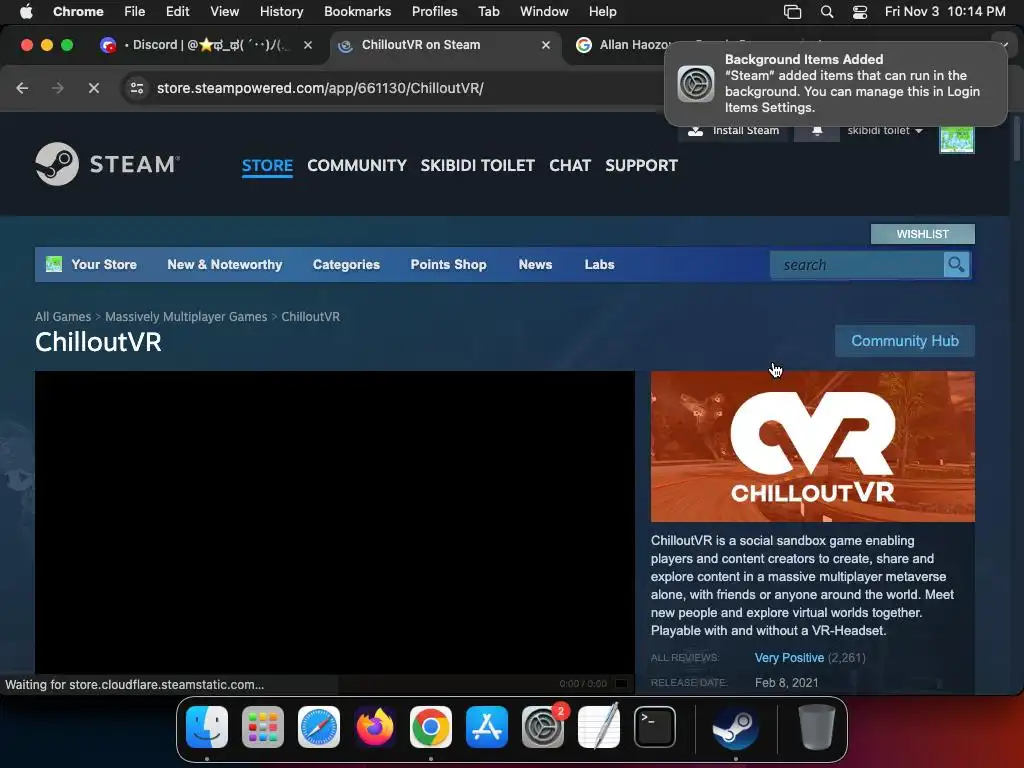Close the Discord tab

[x=308, y=45]
